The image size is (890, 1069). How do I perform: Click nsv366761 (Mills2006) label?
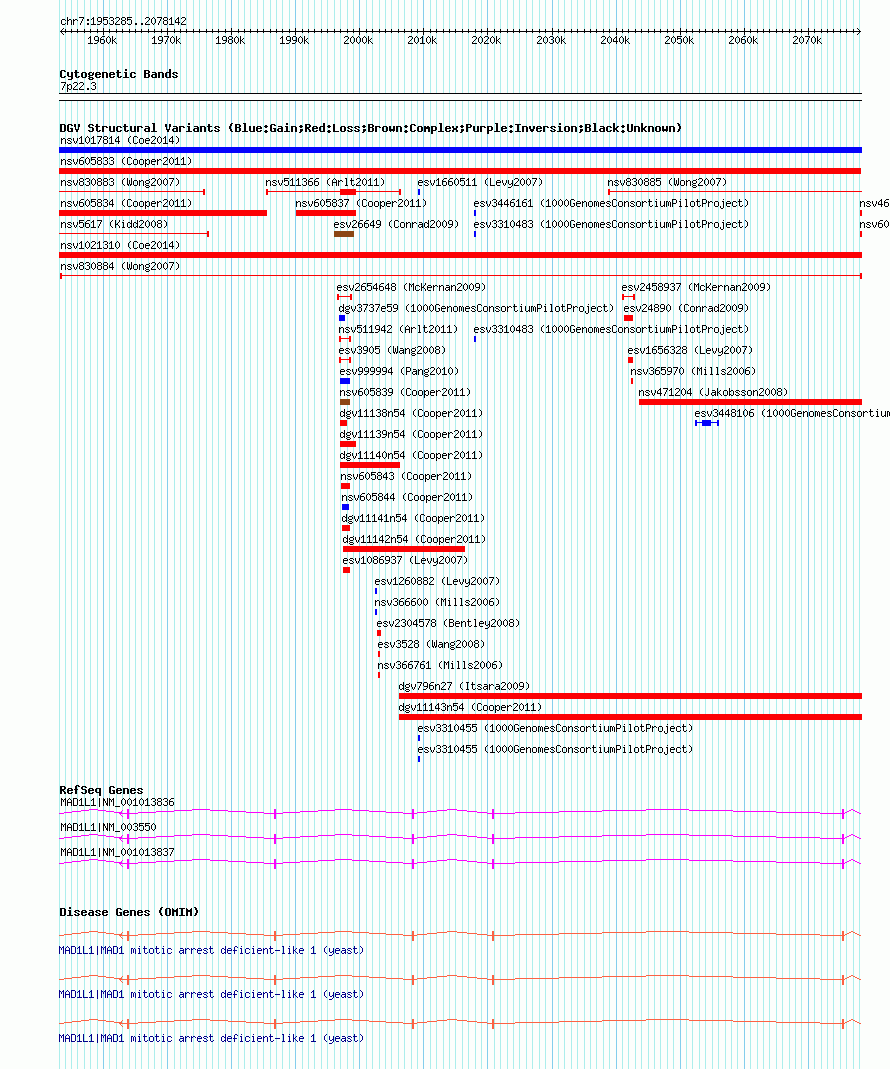(x=440, y=665)
